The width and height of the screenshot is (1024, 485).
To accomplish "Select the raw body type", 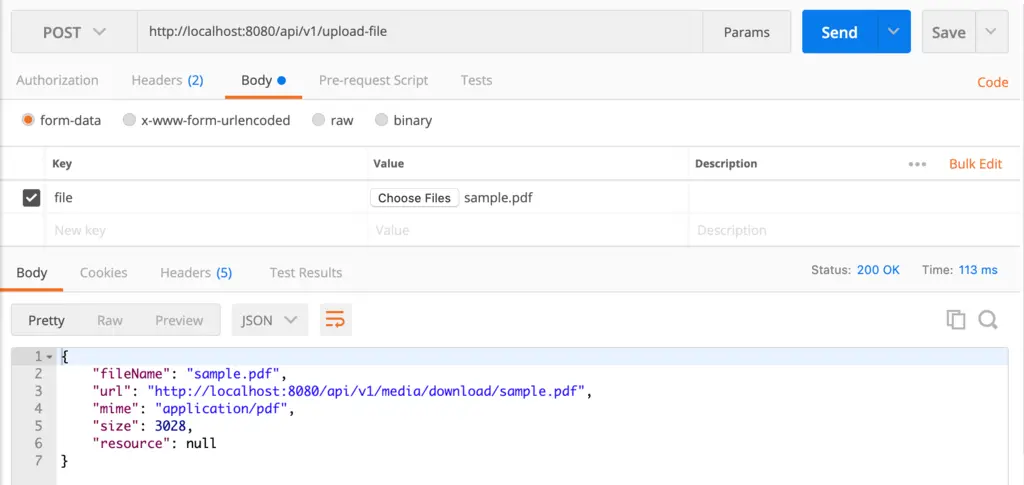I will (318, 120).
